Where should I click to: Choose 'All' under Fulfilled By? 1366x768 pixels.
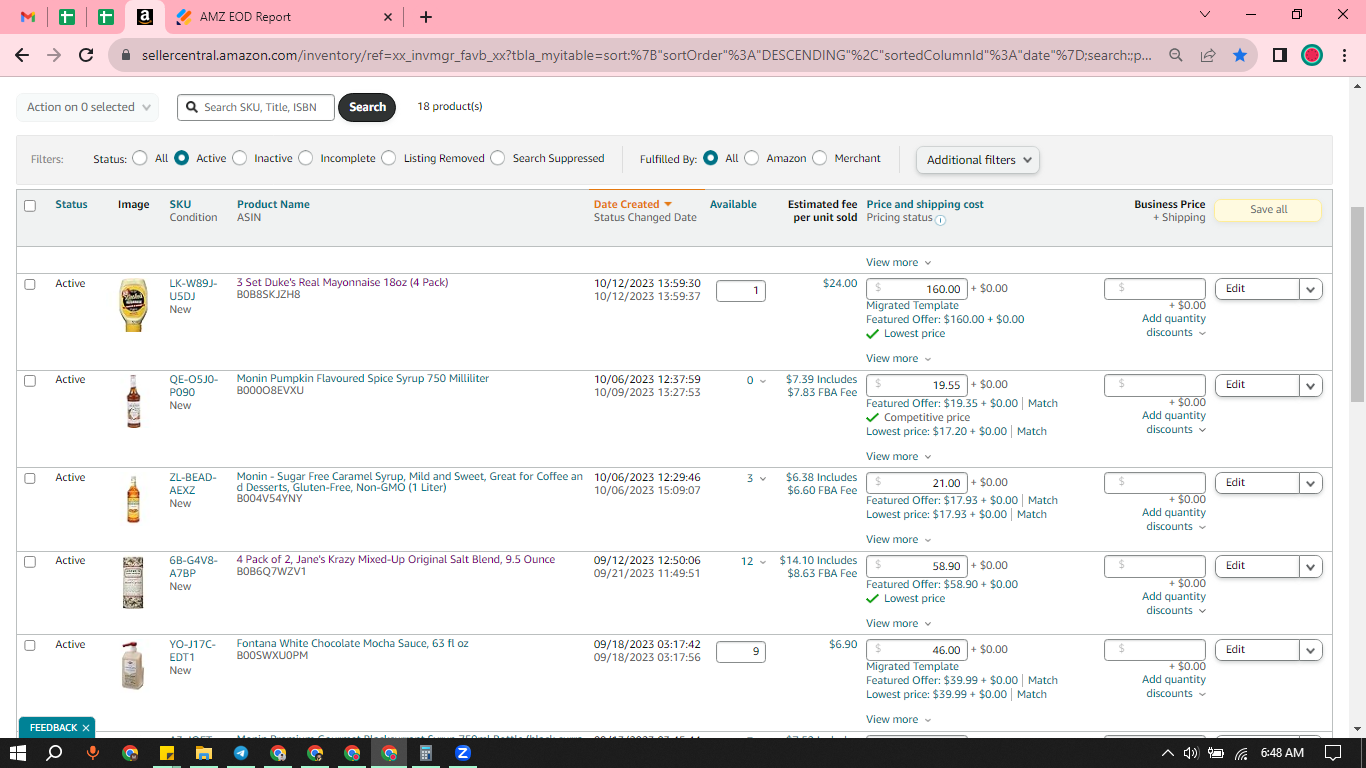coord(710,158)
